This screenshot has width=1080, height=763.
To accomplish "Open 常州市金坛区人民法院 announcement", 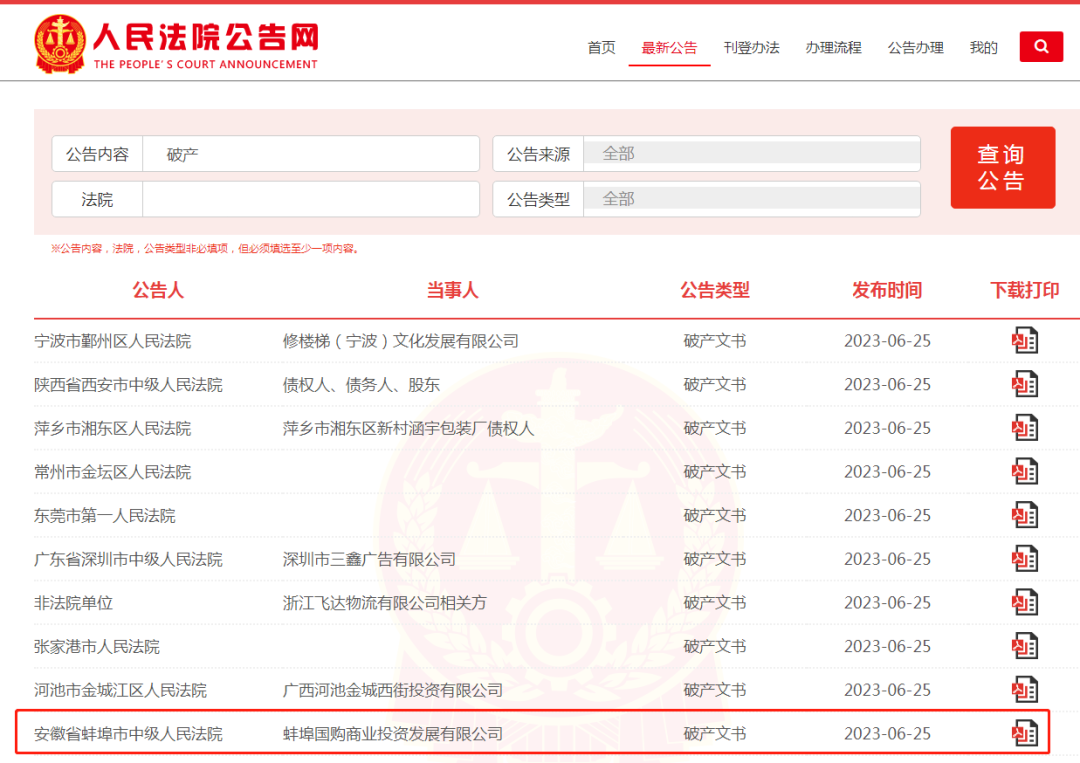I will pos(113,472).
